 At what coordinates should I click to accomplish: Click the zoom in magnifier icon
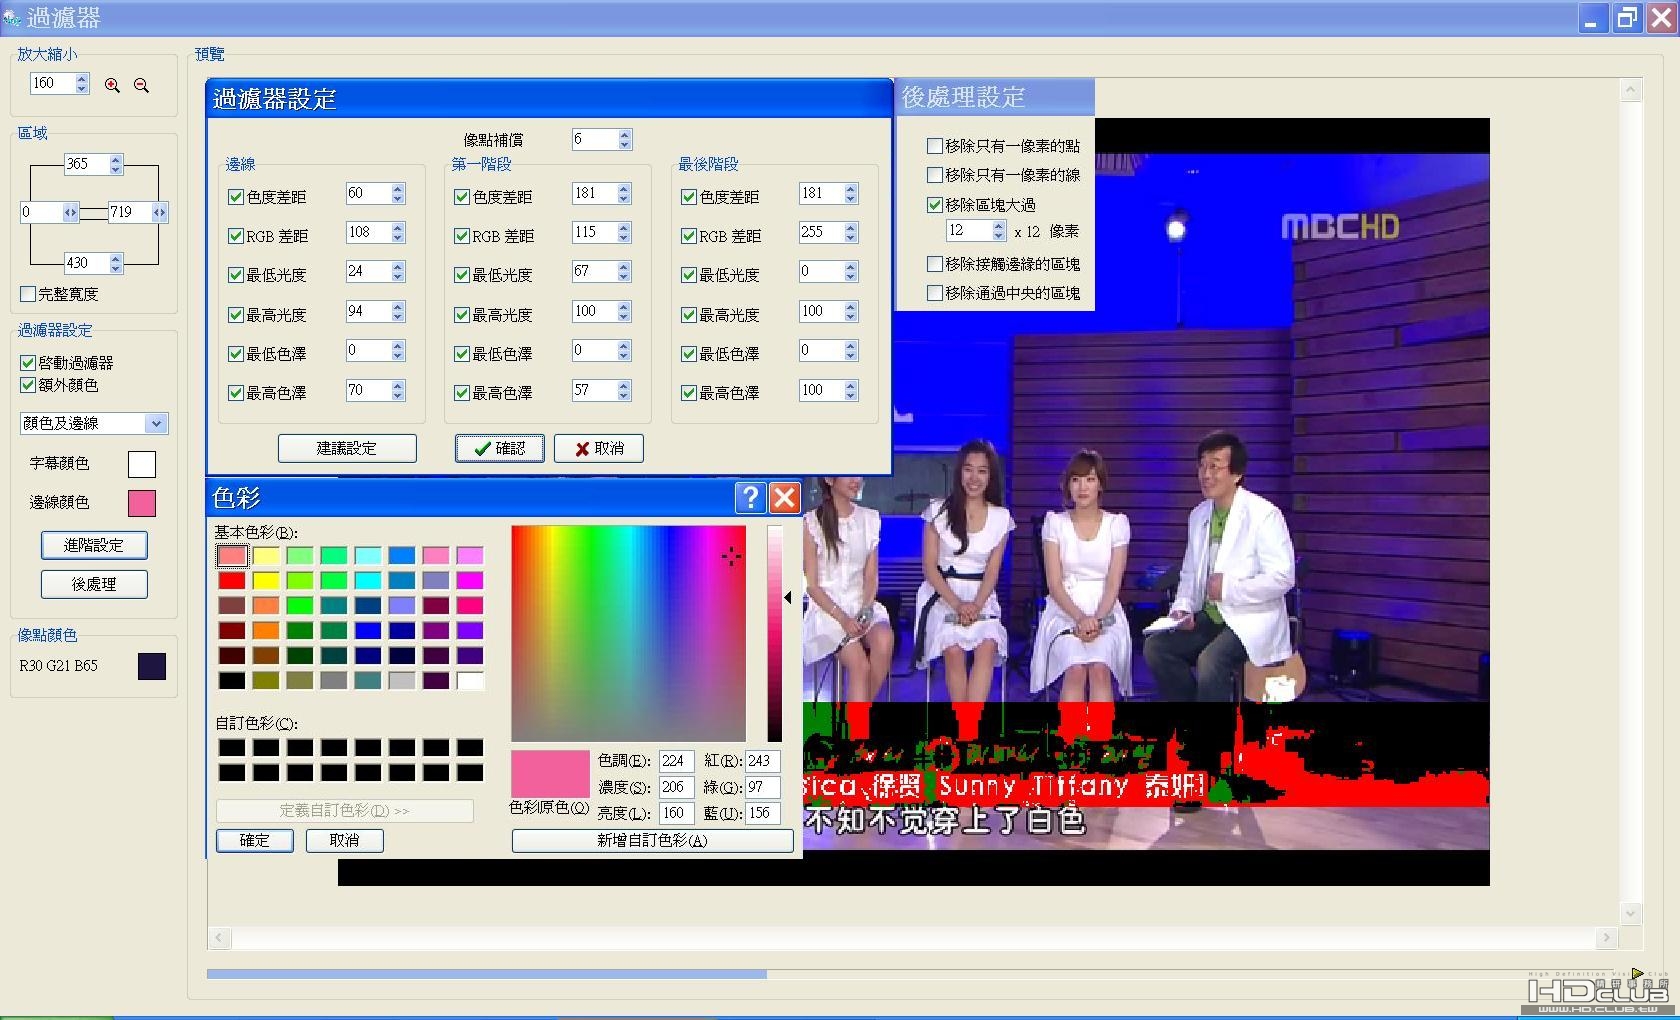point(112,86)
